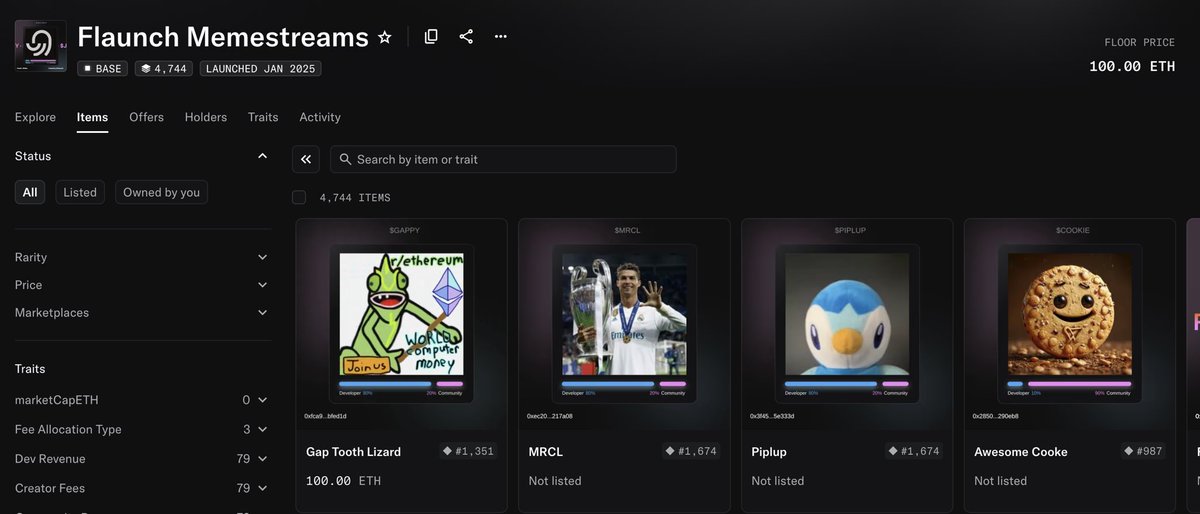Open the Activity tab
Image resolution: width=1200 pixels, height=514 pixels.
[x=320, y=117]
